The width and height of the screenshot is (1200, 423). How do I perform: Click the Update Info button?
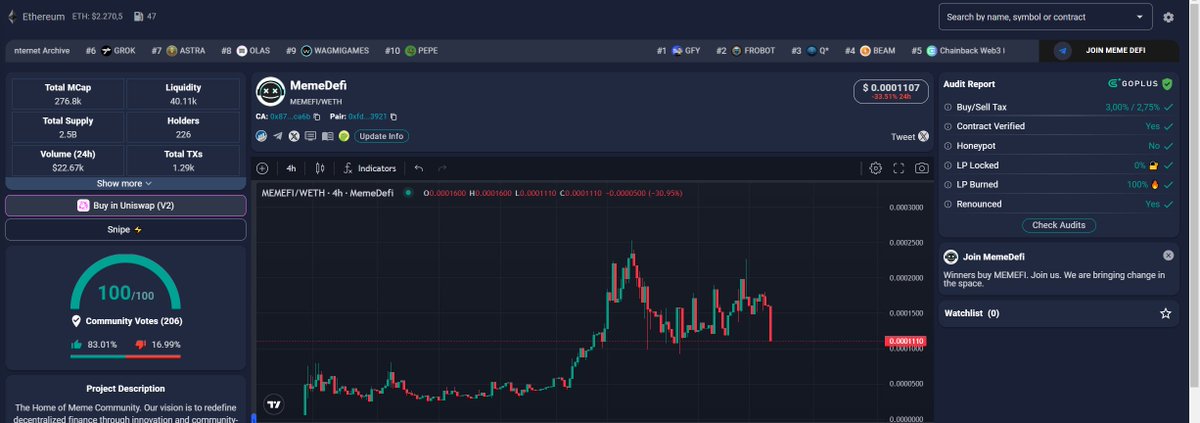381,136
